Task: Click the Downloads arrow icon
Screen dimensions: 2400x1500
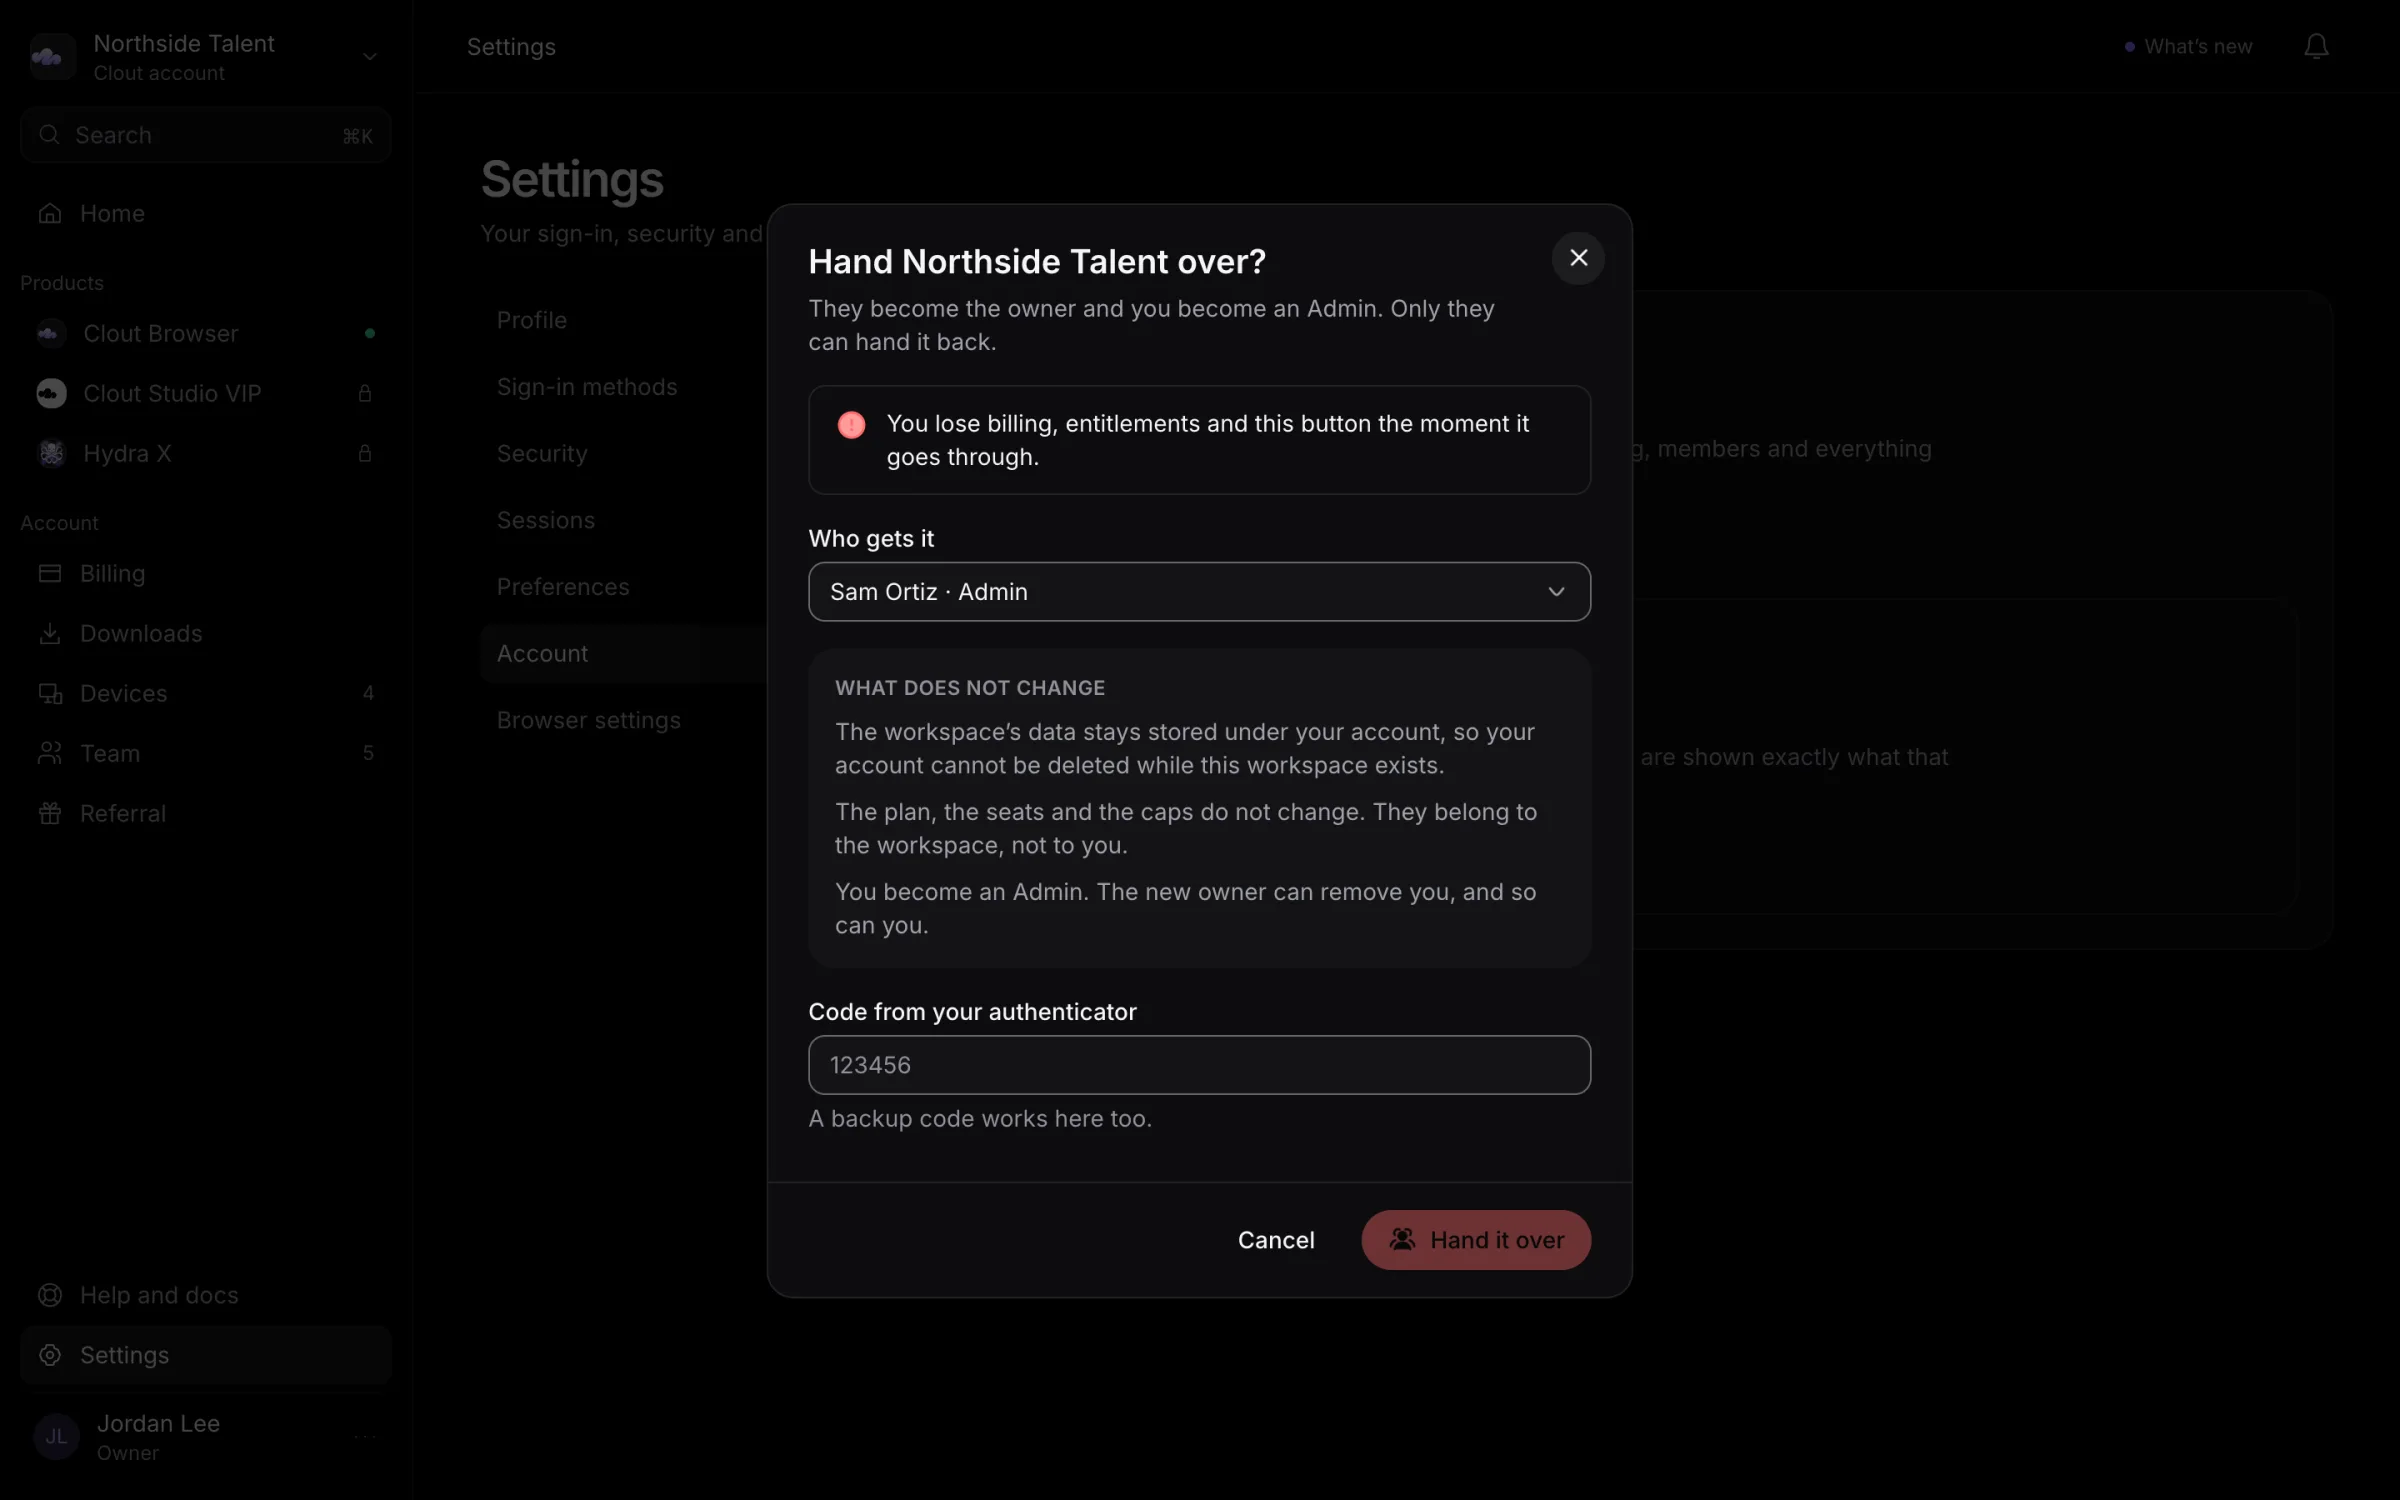Action: pyautogui.click(x=50, y=633)
